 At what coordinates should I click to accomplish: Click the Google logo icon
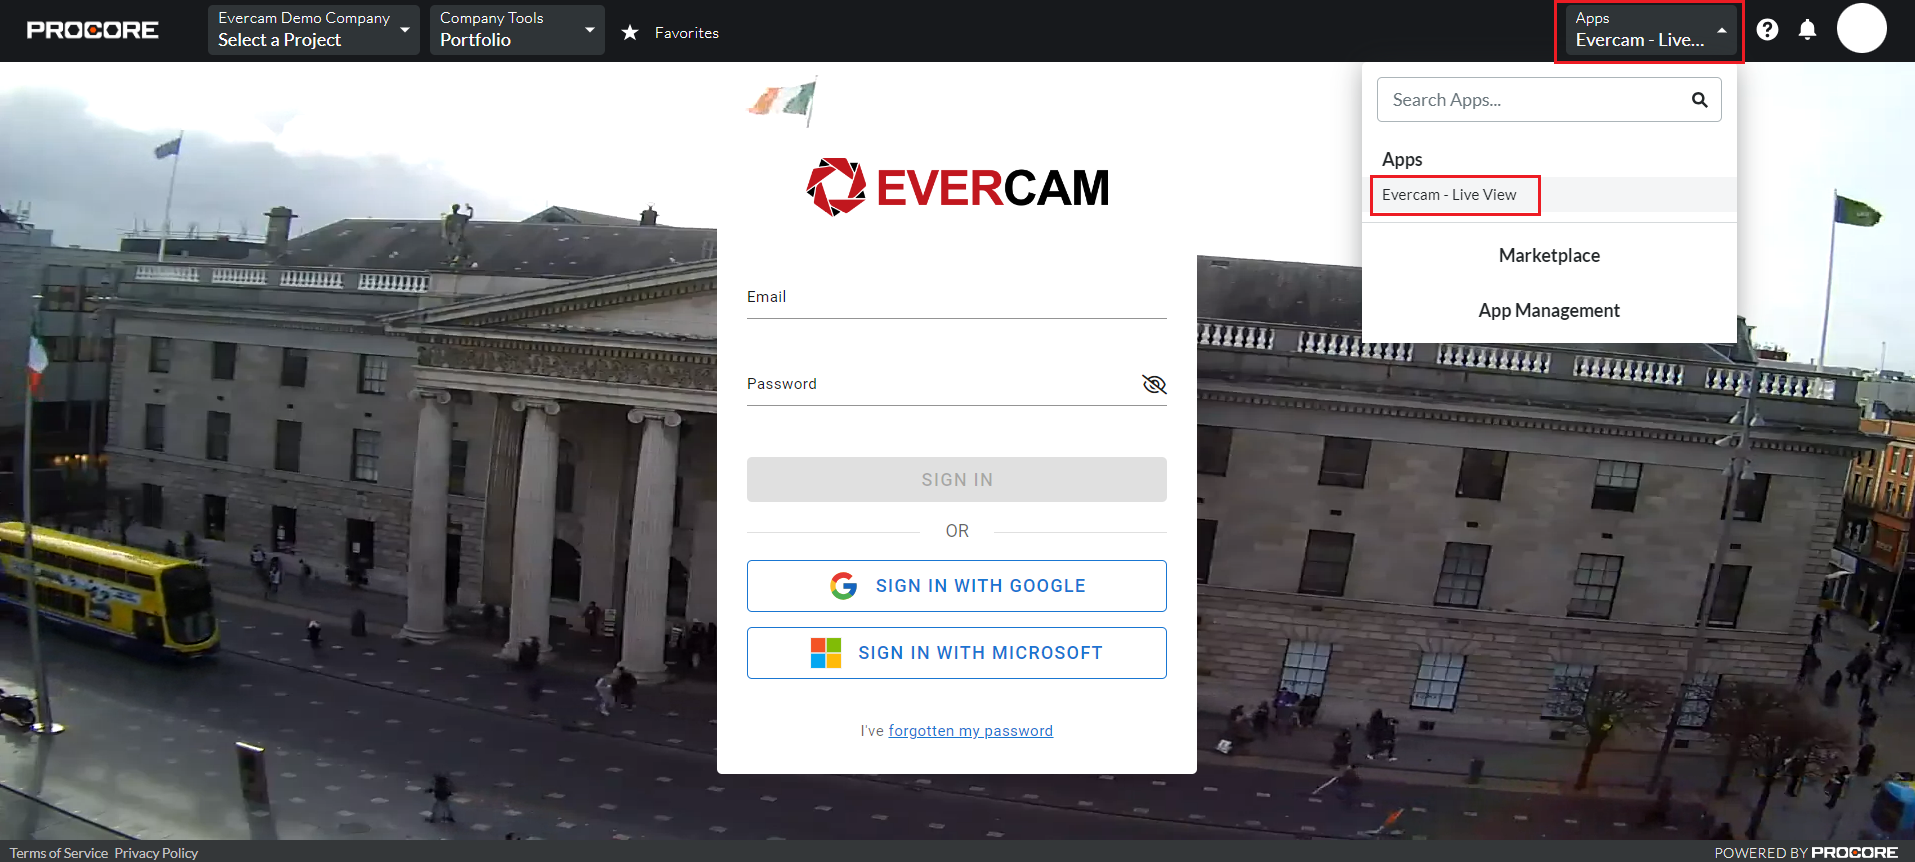(x=843, y=586)
